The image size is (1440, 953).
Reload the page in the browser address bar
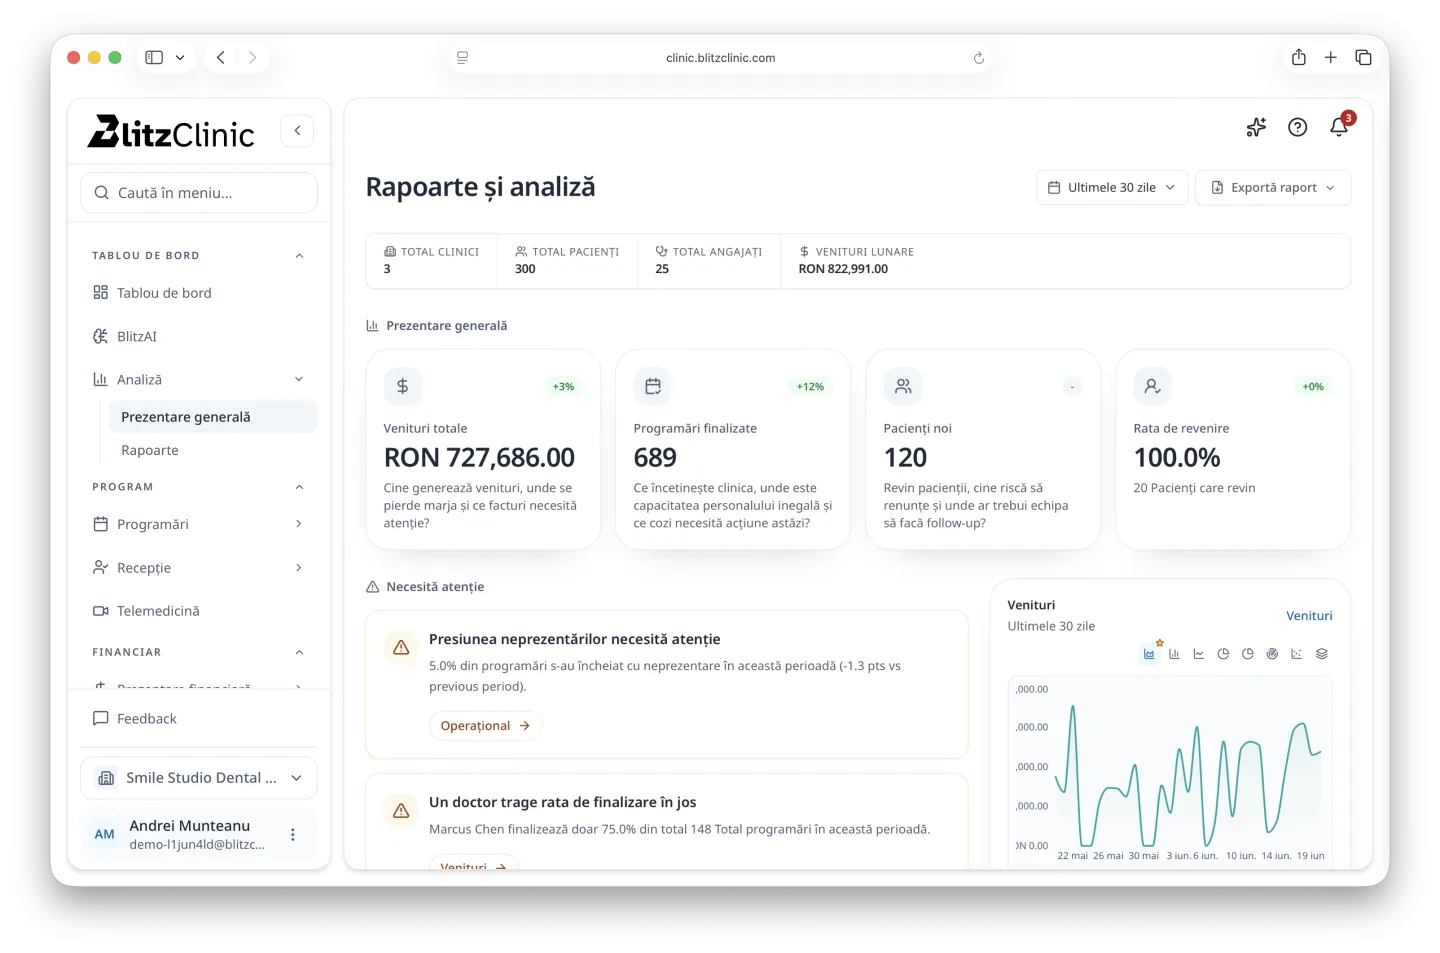[x=979, y=58]
